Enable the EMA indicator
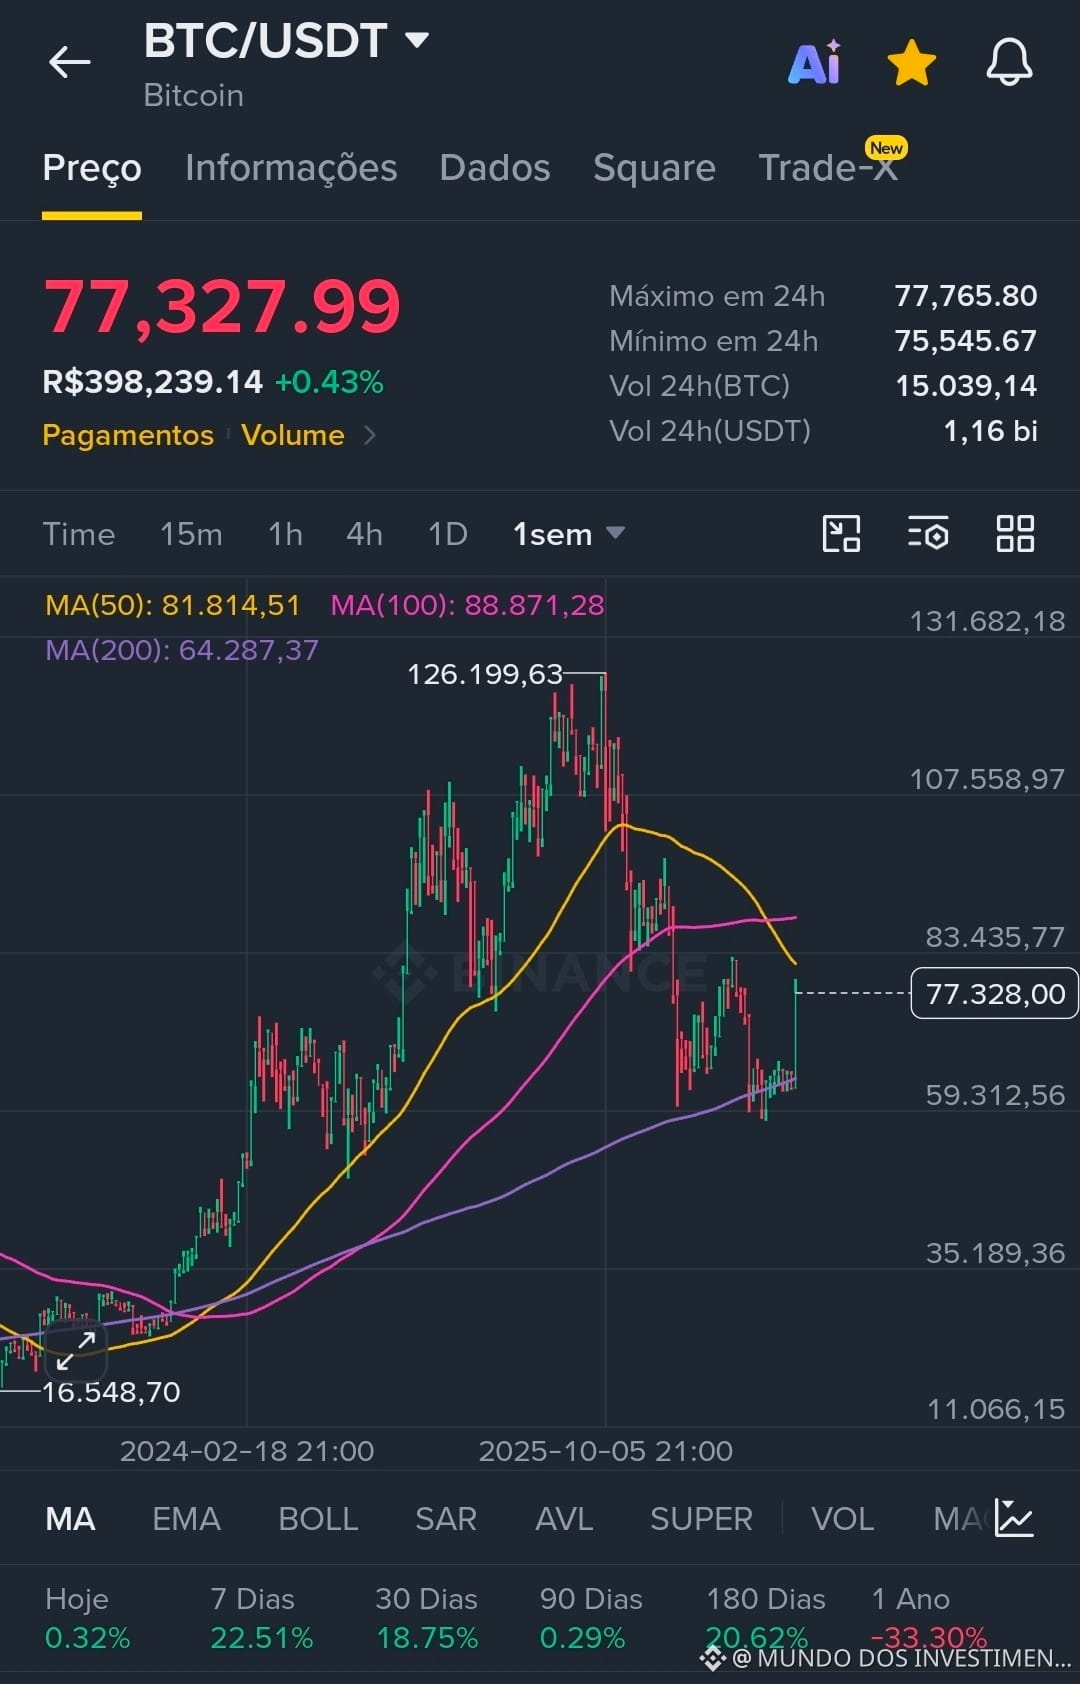Viewport: 1080px width, 1684px height. (186, 1519)
